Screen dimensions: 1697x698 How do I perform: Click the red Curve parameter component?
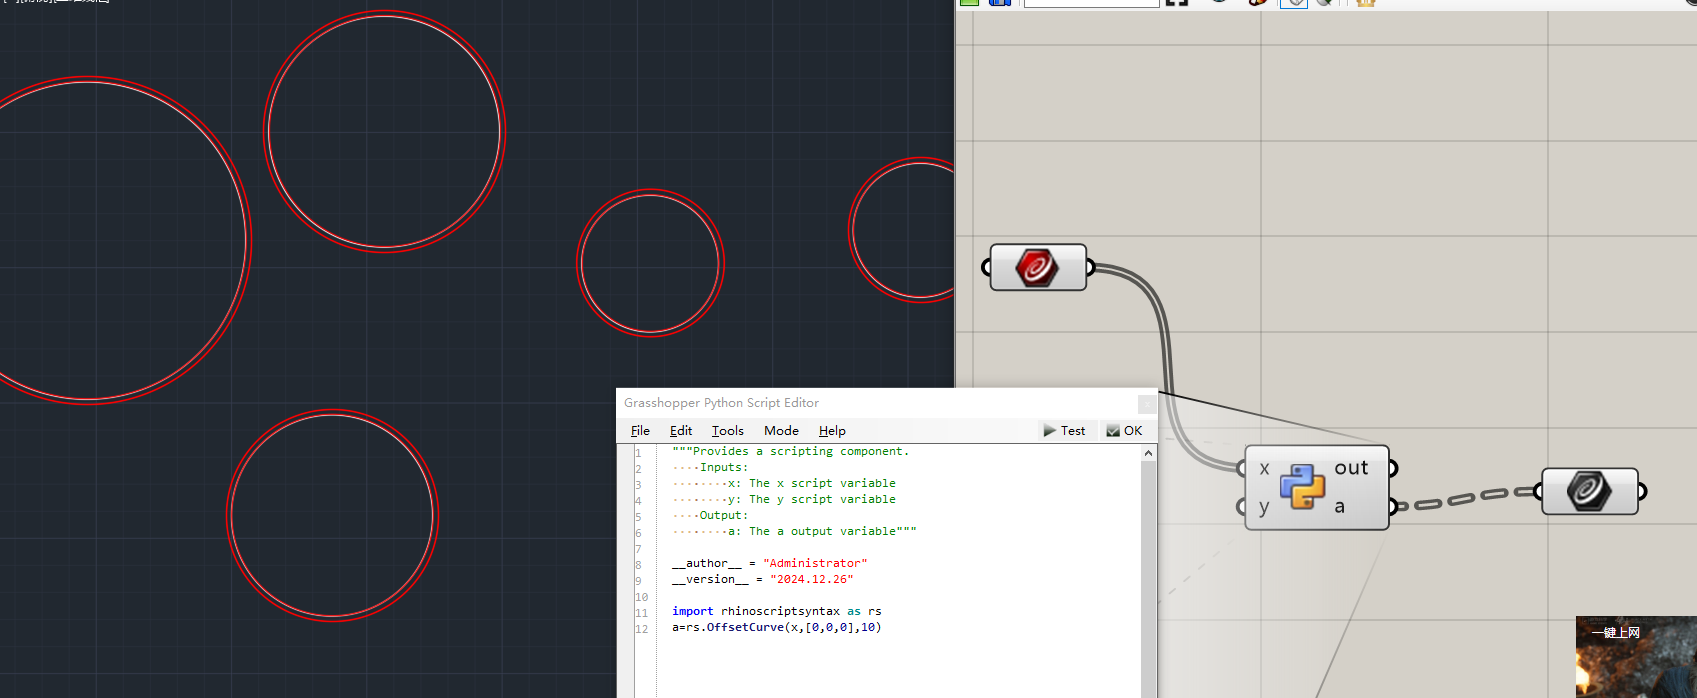coord(1037,267)
